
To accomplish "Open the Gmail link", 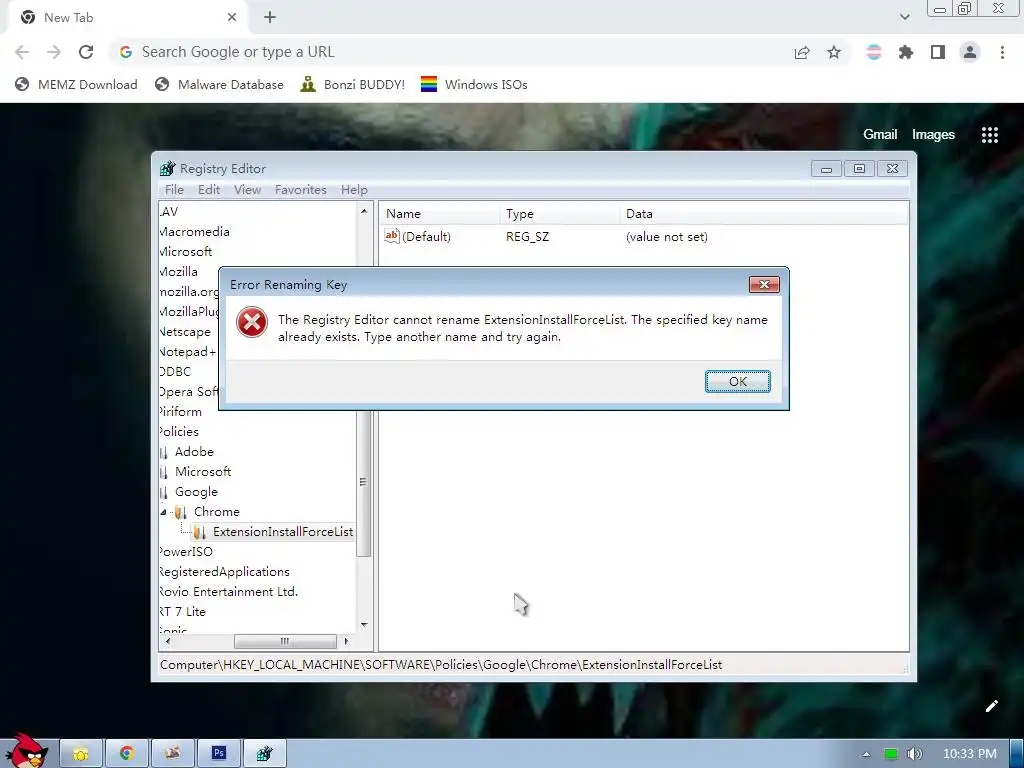I will tap(880, 134).
